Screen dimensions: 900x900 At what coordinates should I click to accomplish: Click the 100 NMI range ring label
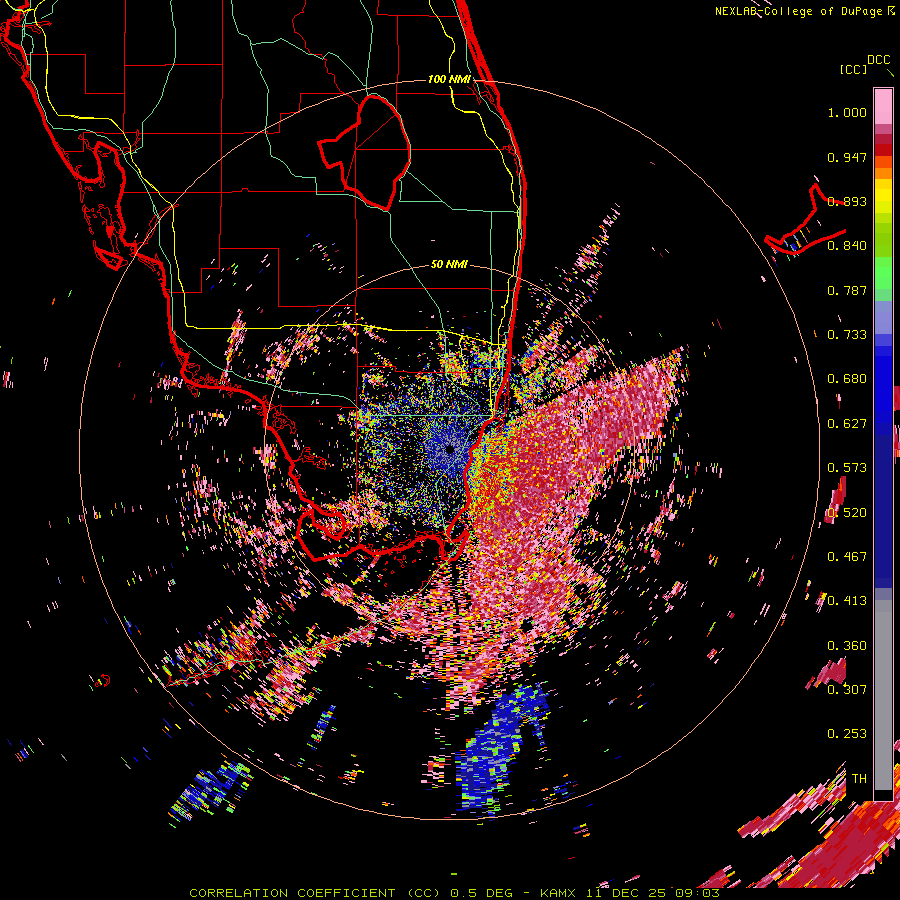[x=449, y=79]
